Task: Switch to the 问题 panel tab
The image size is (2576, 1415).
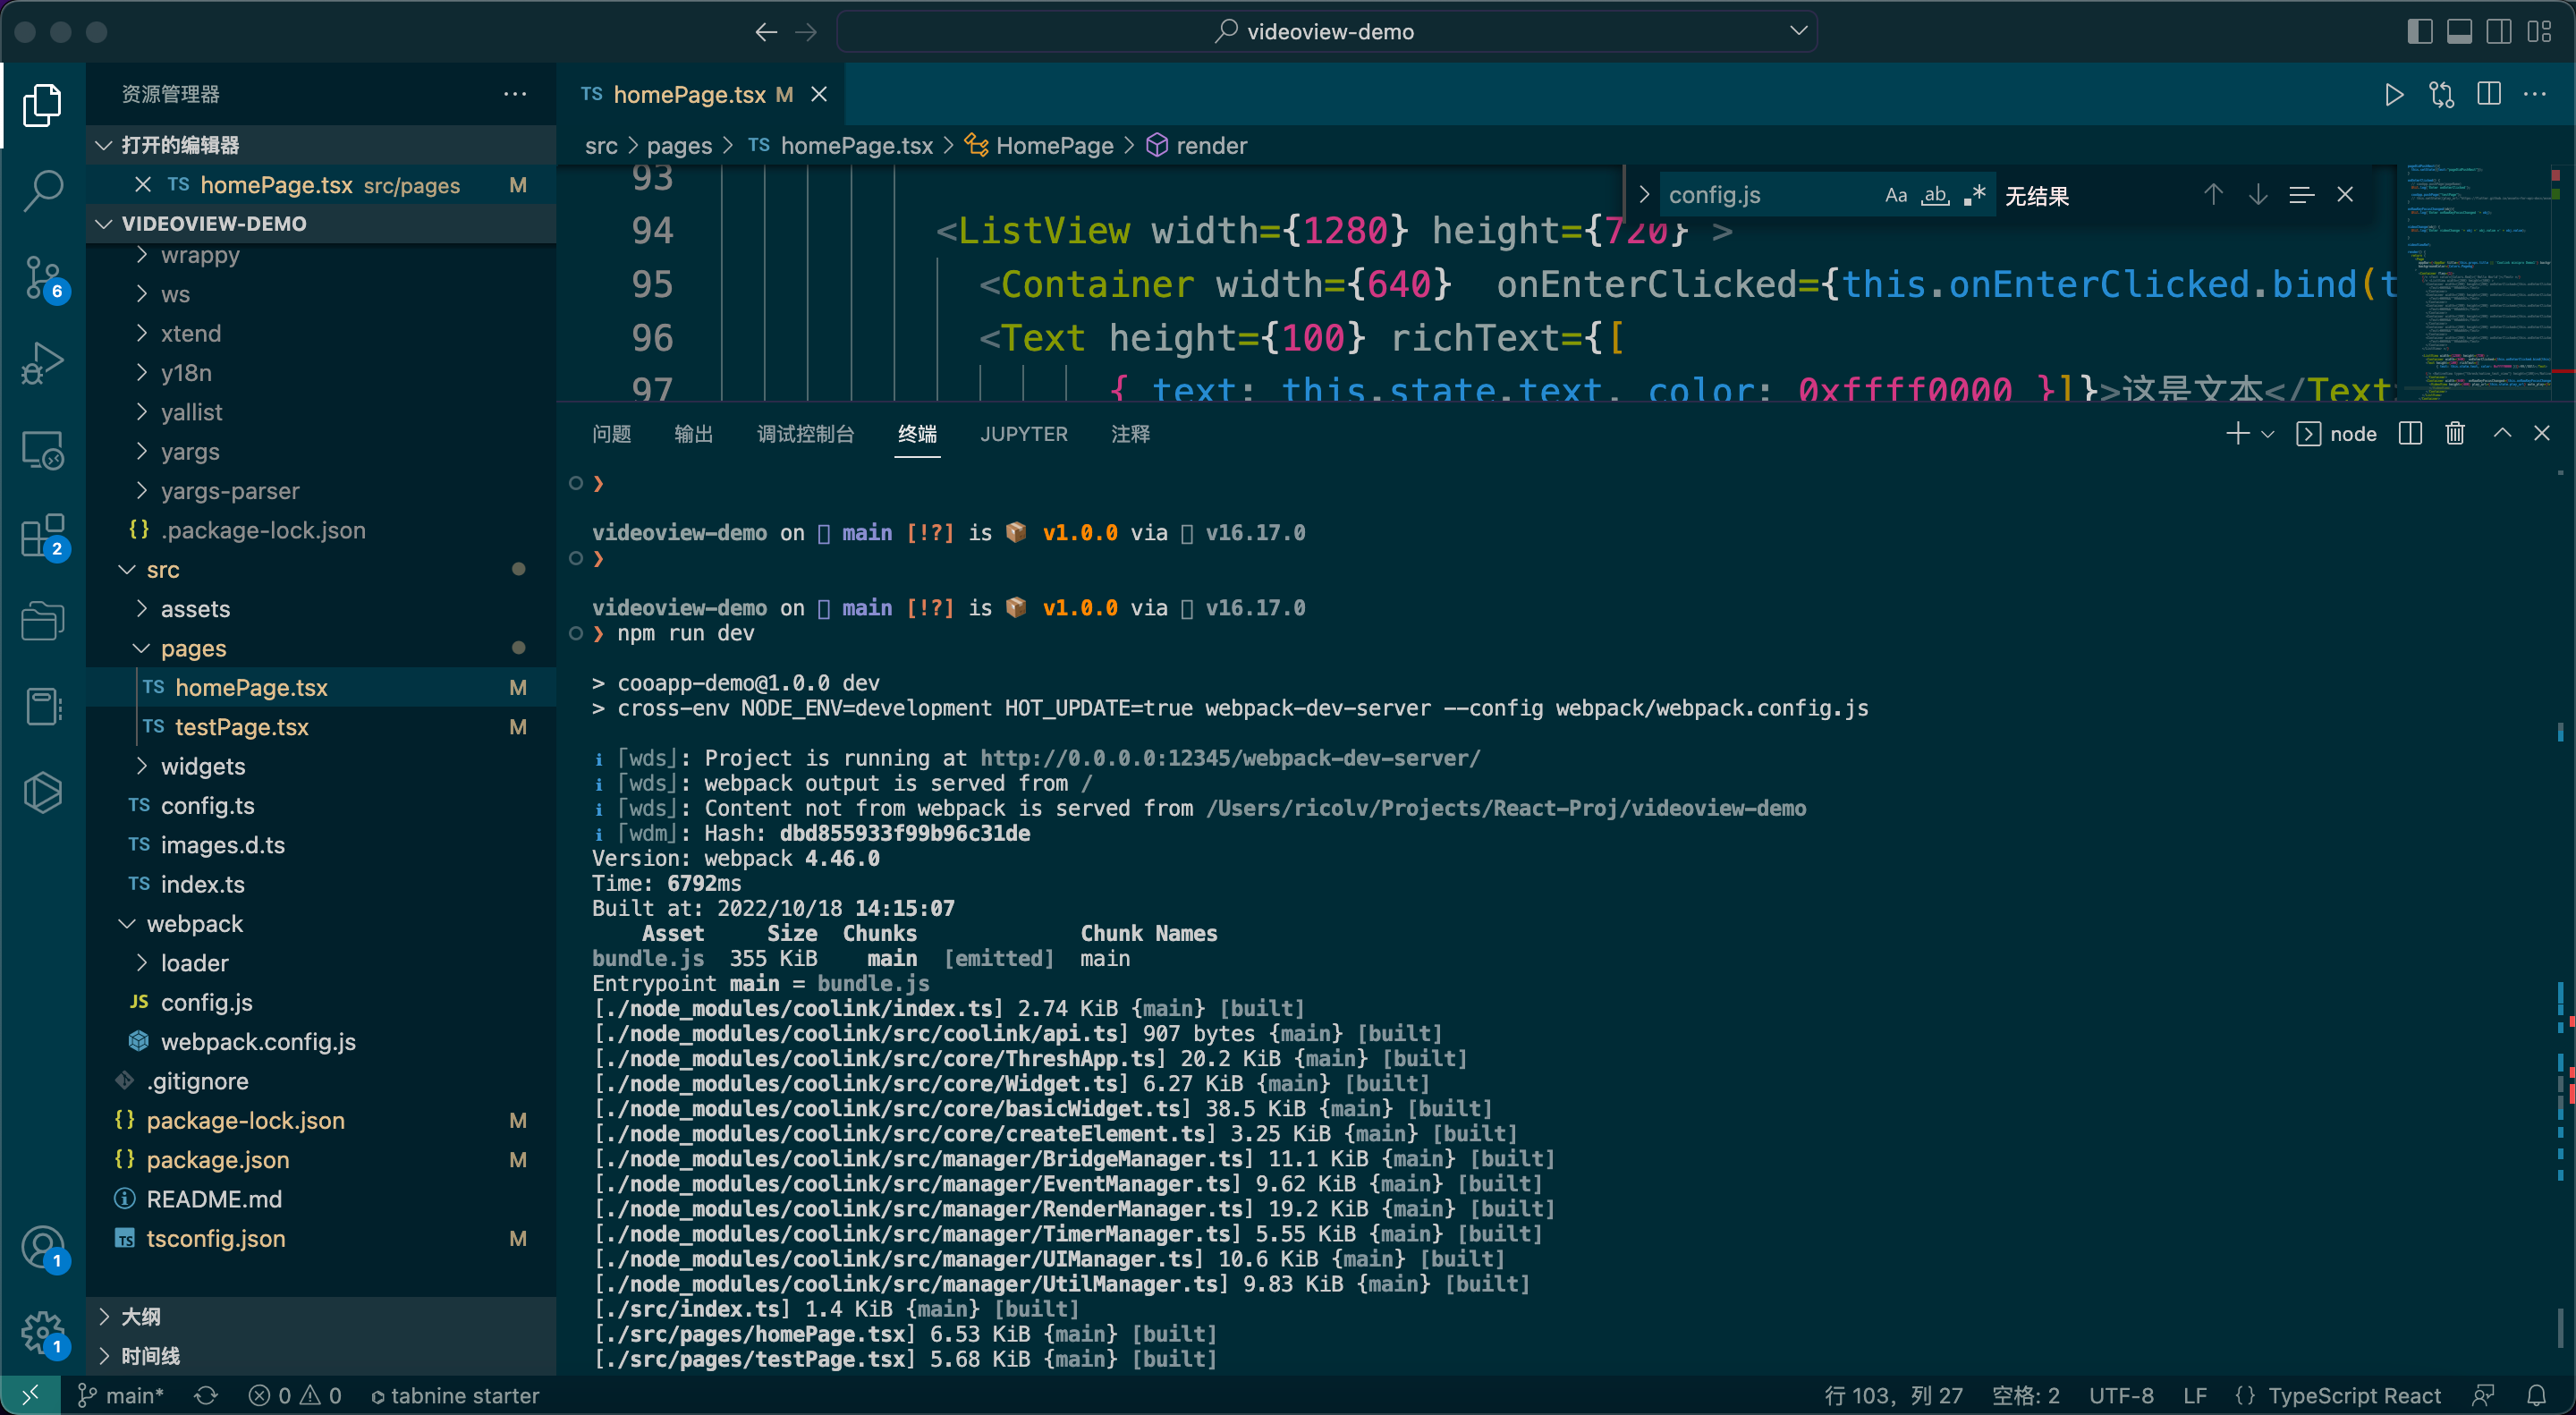Action: [x=611, y=434]
